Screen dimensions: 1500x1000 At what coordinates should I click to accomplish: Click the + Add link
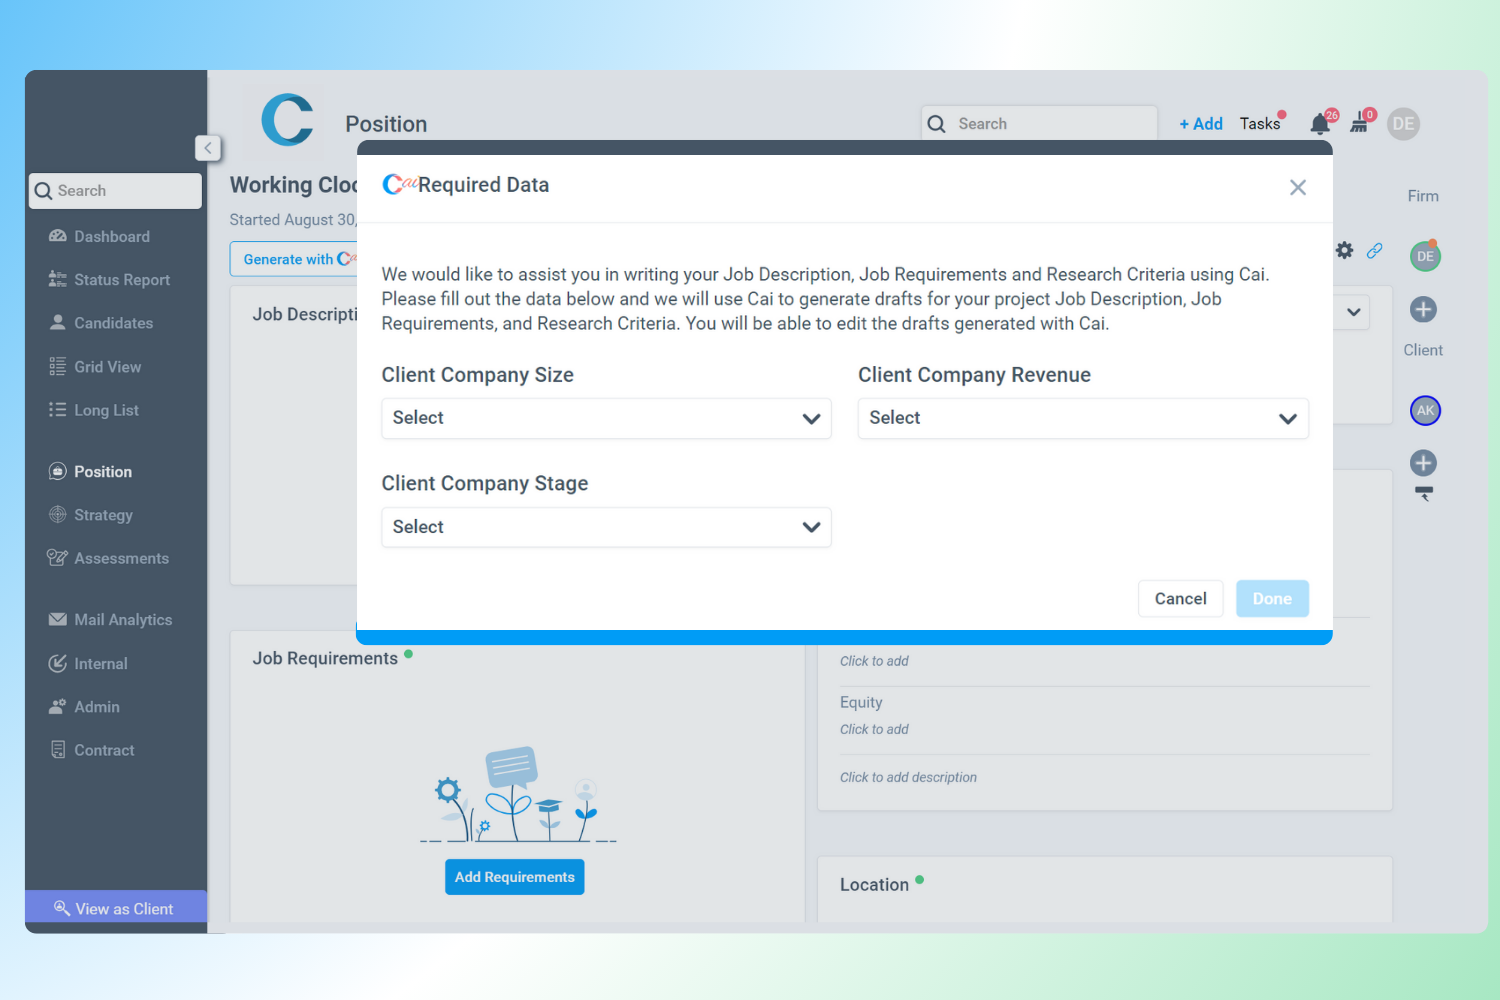pyautogui.click(x=1201, y=124)
